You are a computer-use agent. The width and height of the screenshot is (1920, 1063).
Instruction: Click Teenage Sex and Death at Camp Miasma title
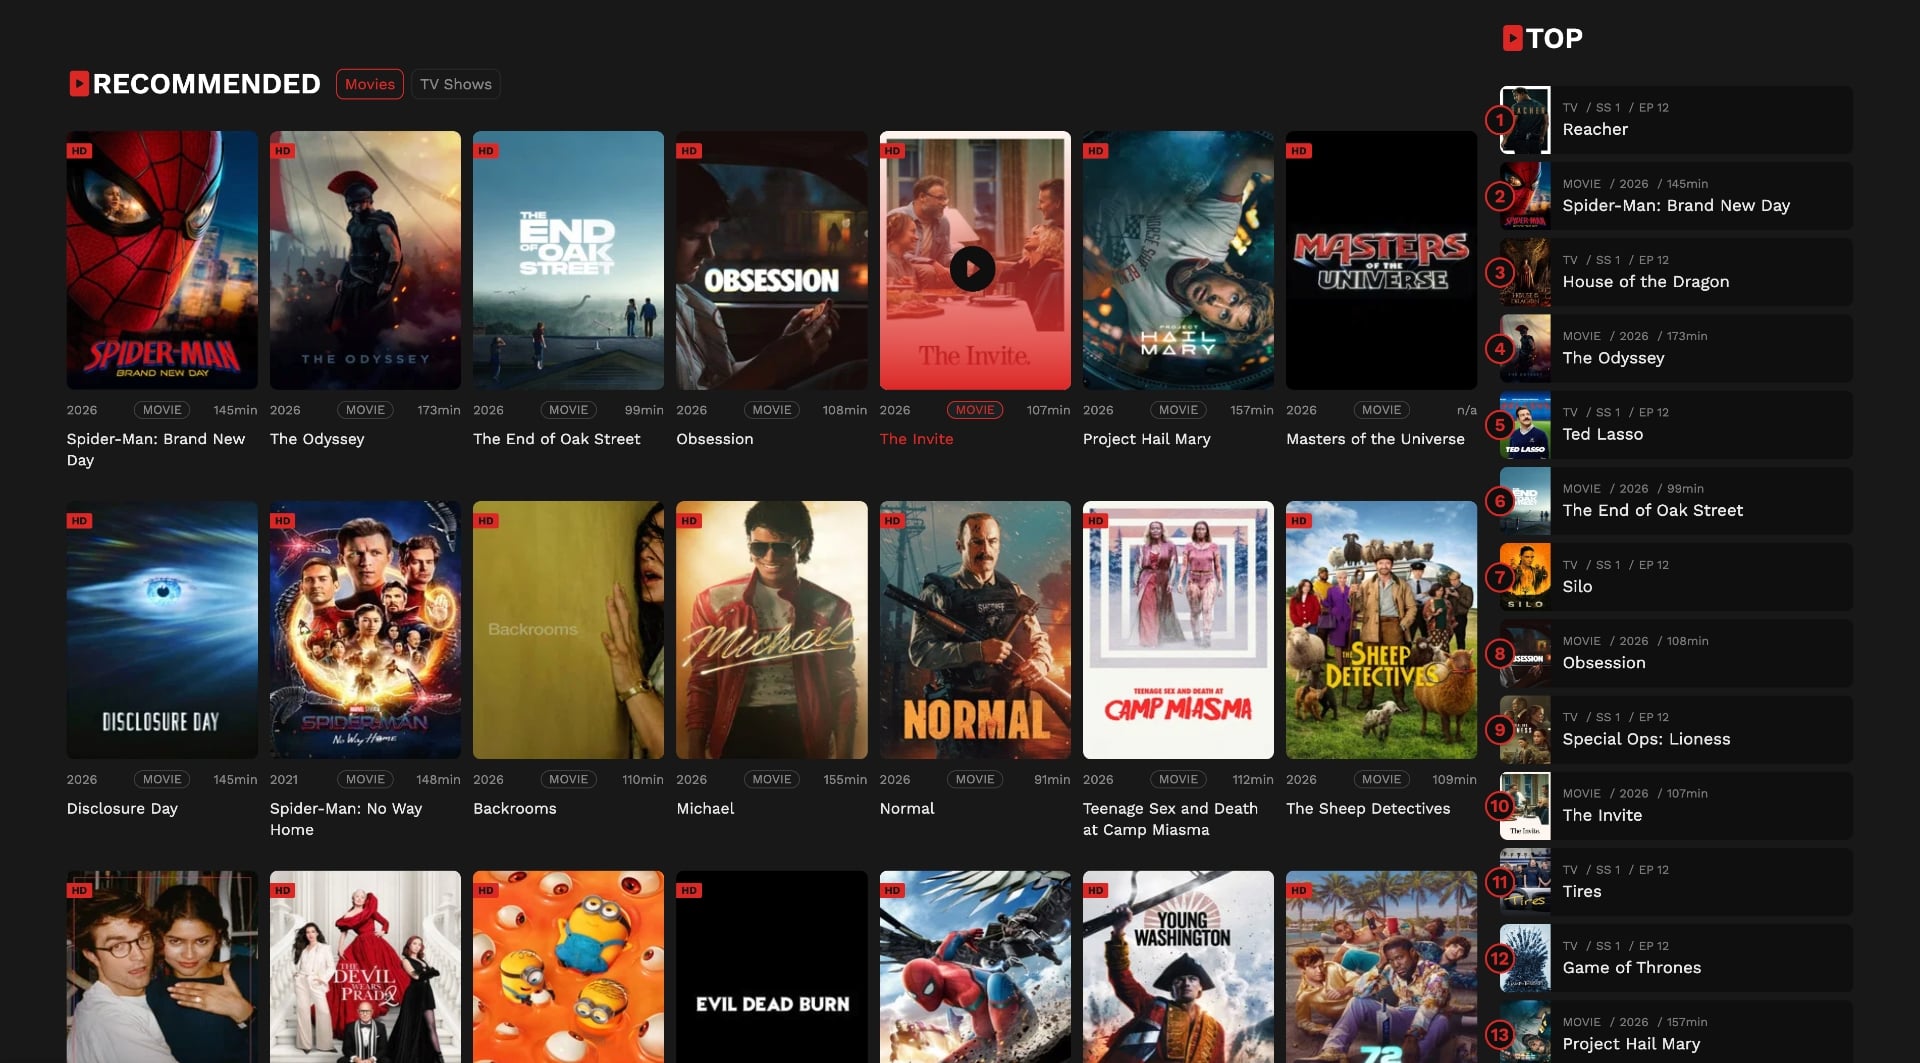click(x=1170, y=819)
